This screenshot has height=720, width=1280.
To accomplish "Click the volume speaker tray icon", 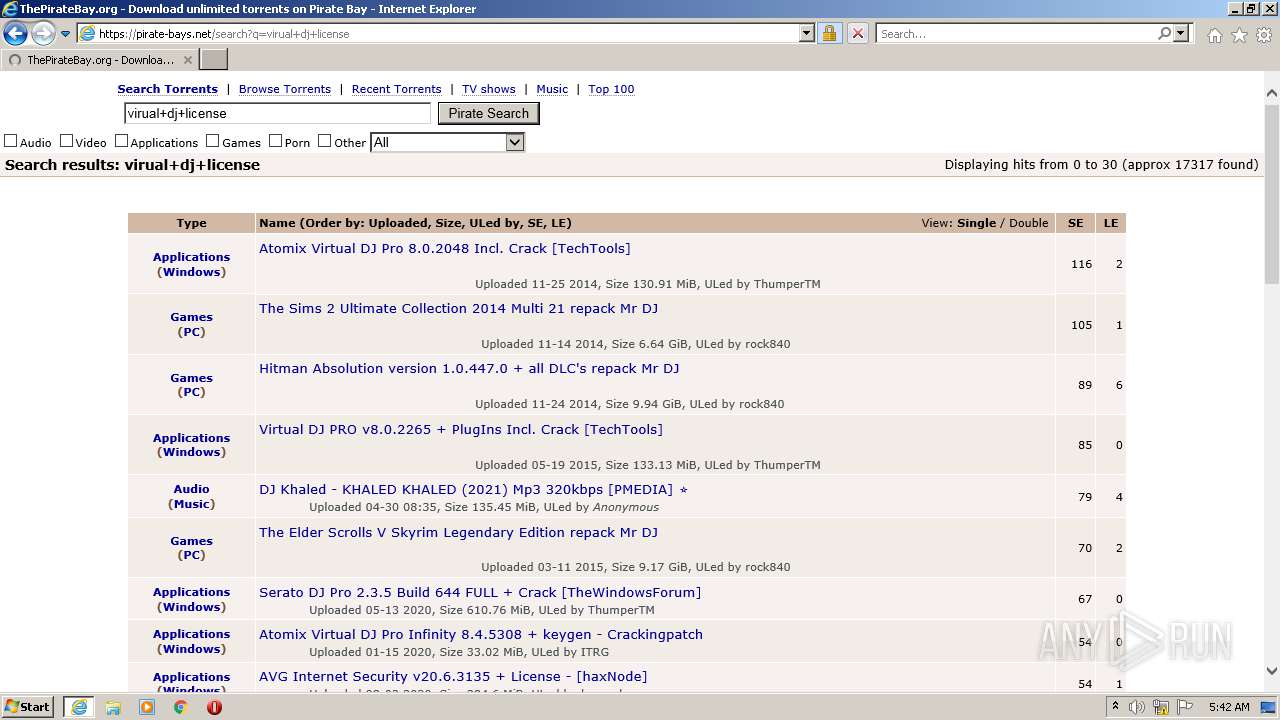I will (1137, 707).
